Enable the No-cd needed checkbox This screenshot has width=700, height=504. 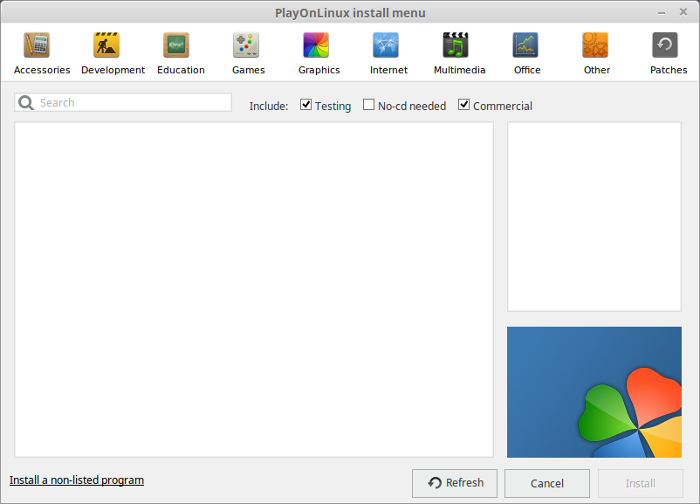pos(369,105)
